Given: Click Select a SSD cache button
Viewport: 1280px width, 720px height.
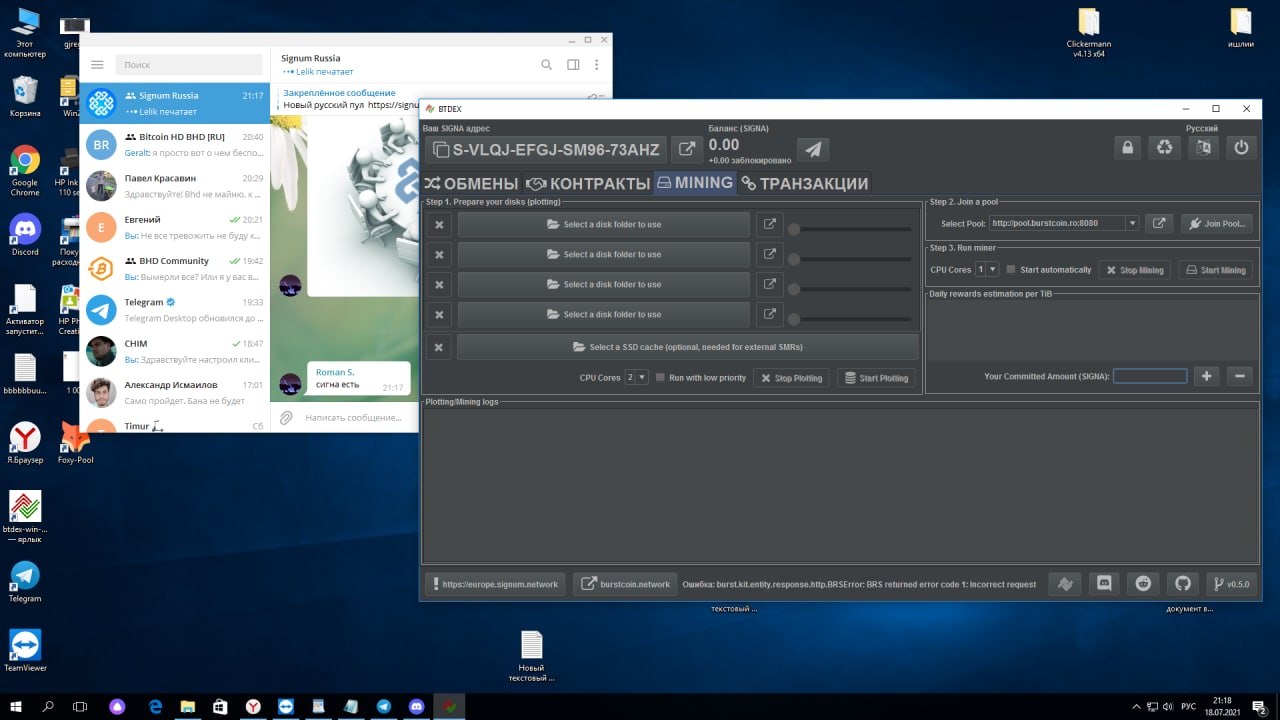Looking at the screenshot, I should (x=687, y=347).
